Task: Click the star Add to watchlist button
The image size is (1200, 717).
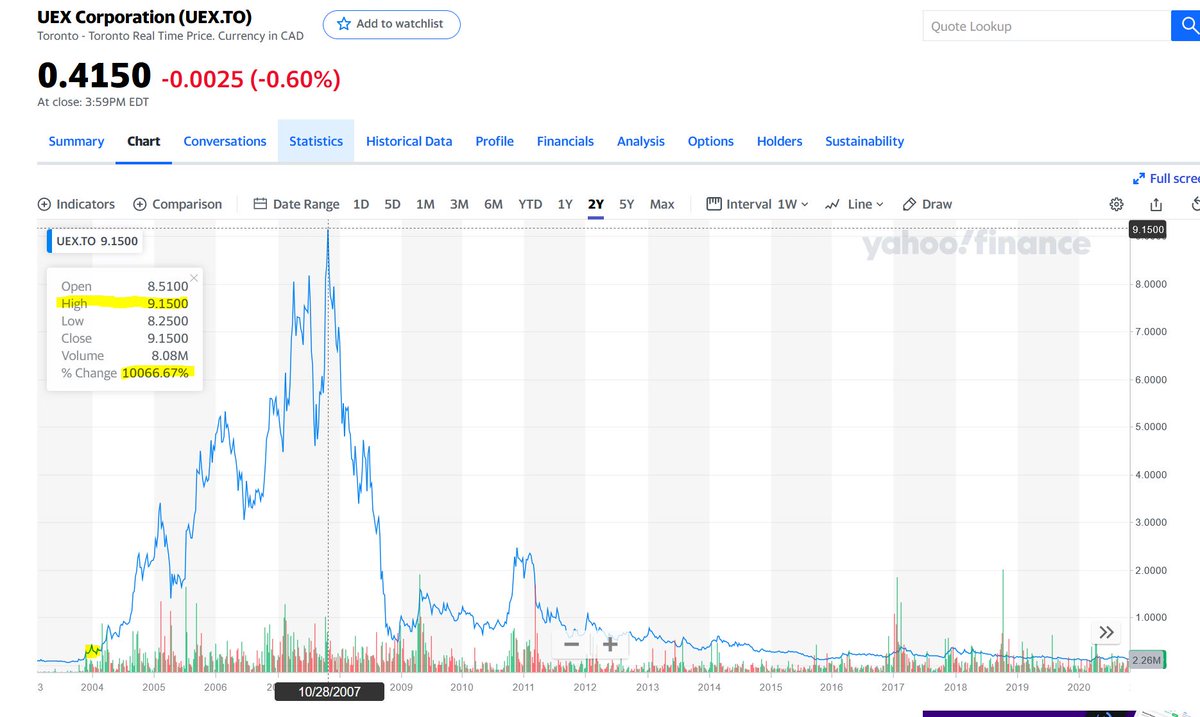Action: click(x=391, y=24)
